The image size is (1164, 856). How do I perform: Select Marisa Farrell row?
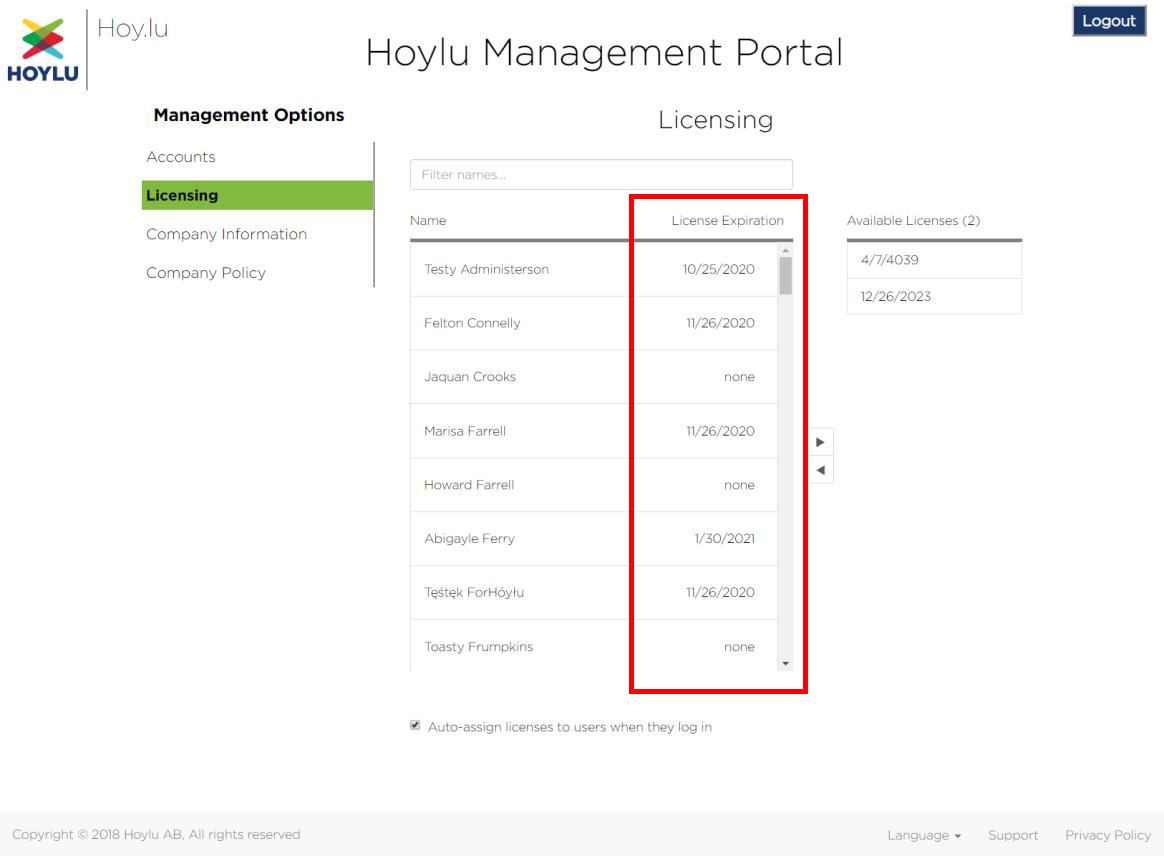point(594,431)
